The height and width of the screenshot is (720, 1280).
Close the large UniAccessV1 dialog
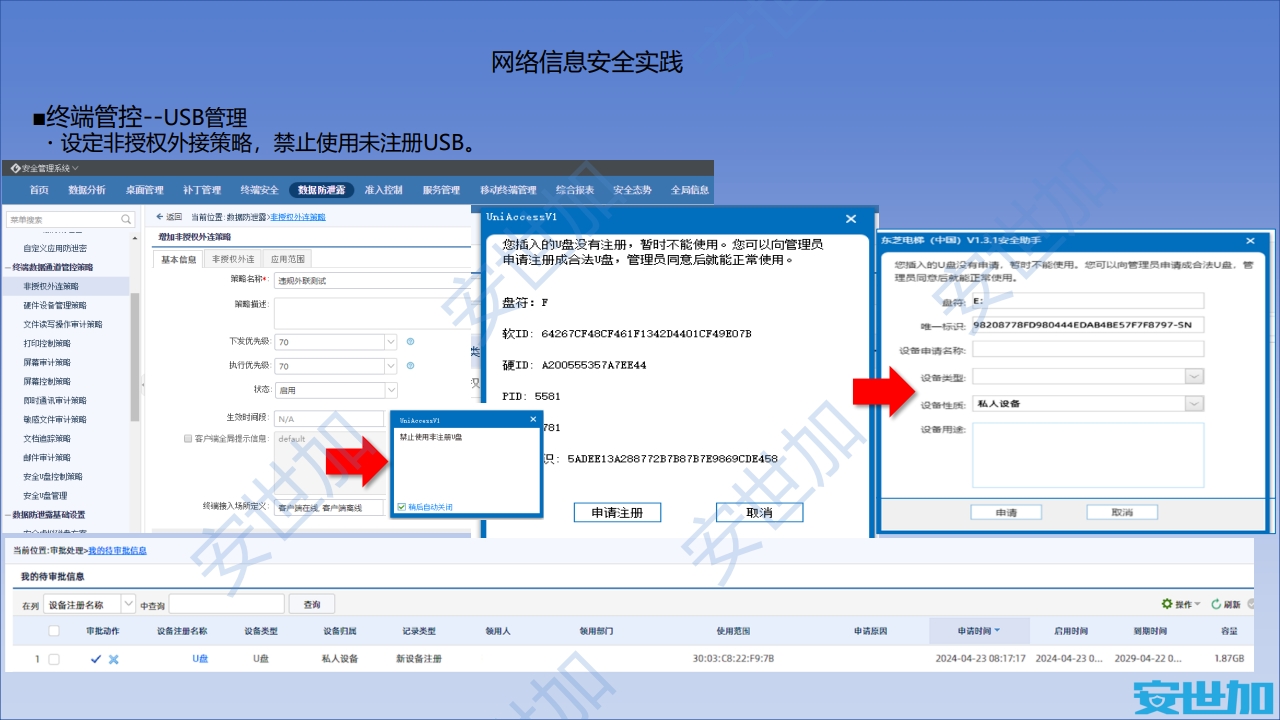851,218
